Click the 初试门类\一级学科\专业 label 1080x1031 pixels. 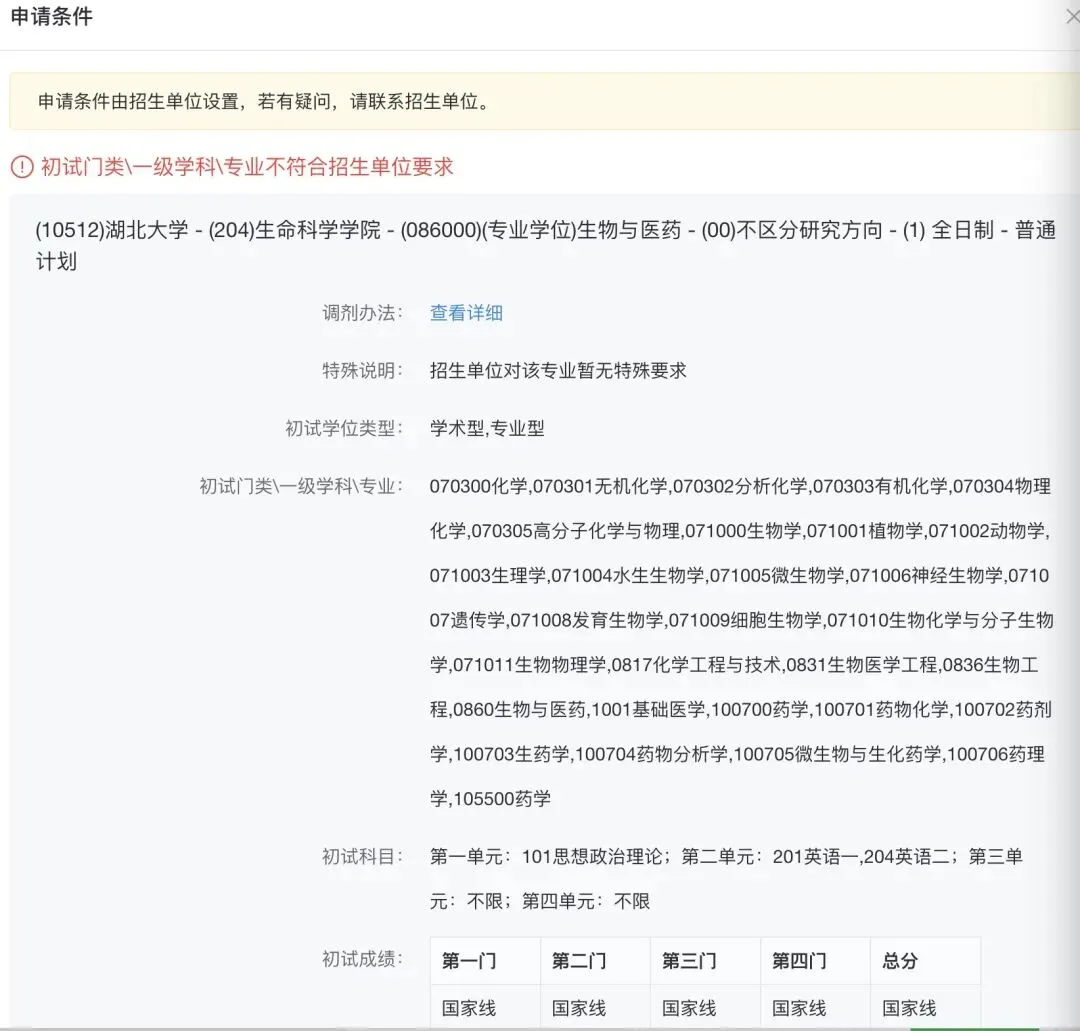tap(301, 486)
